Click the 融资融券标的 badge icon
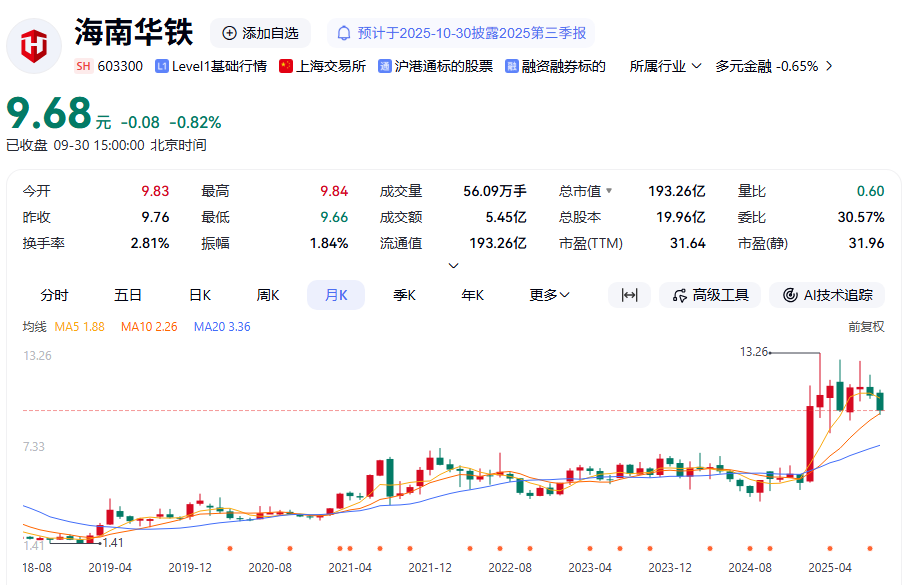The image size is (912, 585). coord(512,66)
